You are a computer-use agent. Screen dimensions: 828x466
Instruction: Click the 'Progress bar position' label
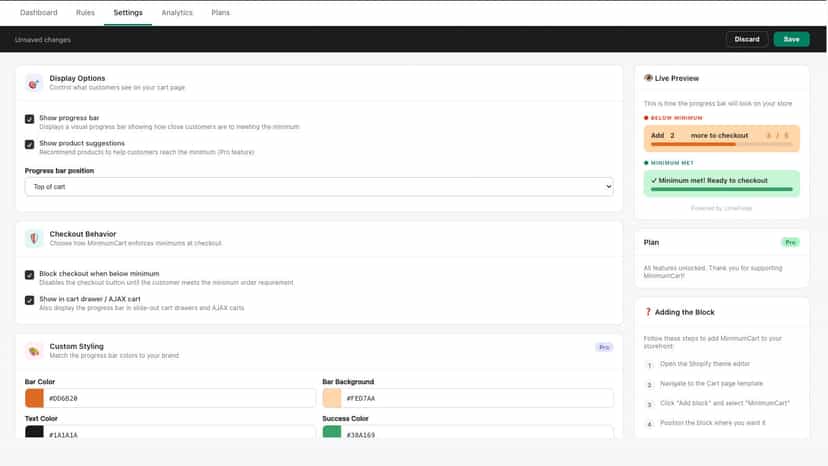click(x=59, y=171)
